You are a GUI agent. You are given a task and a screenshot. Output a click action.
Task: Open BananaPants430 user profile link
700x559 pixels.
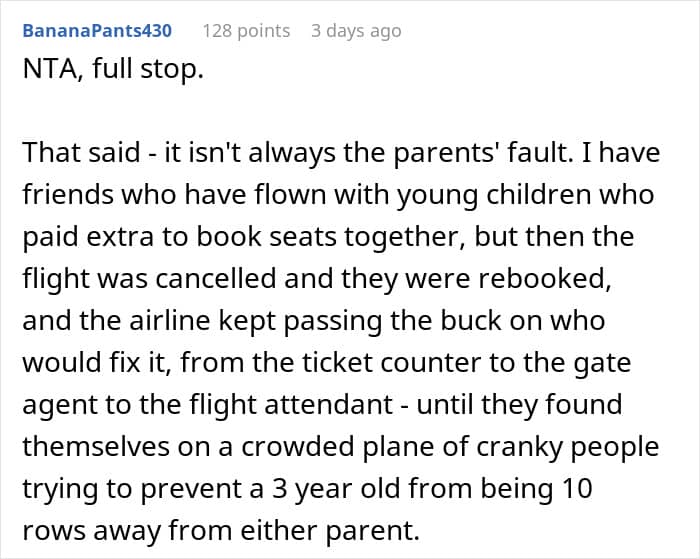(96, 31)
